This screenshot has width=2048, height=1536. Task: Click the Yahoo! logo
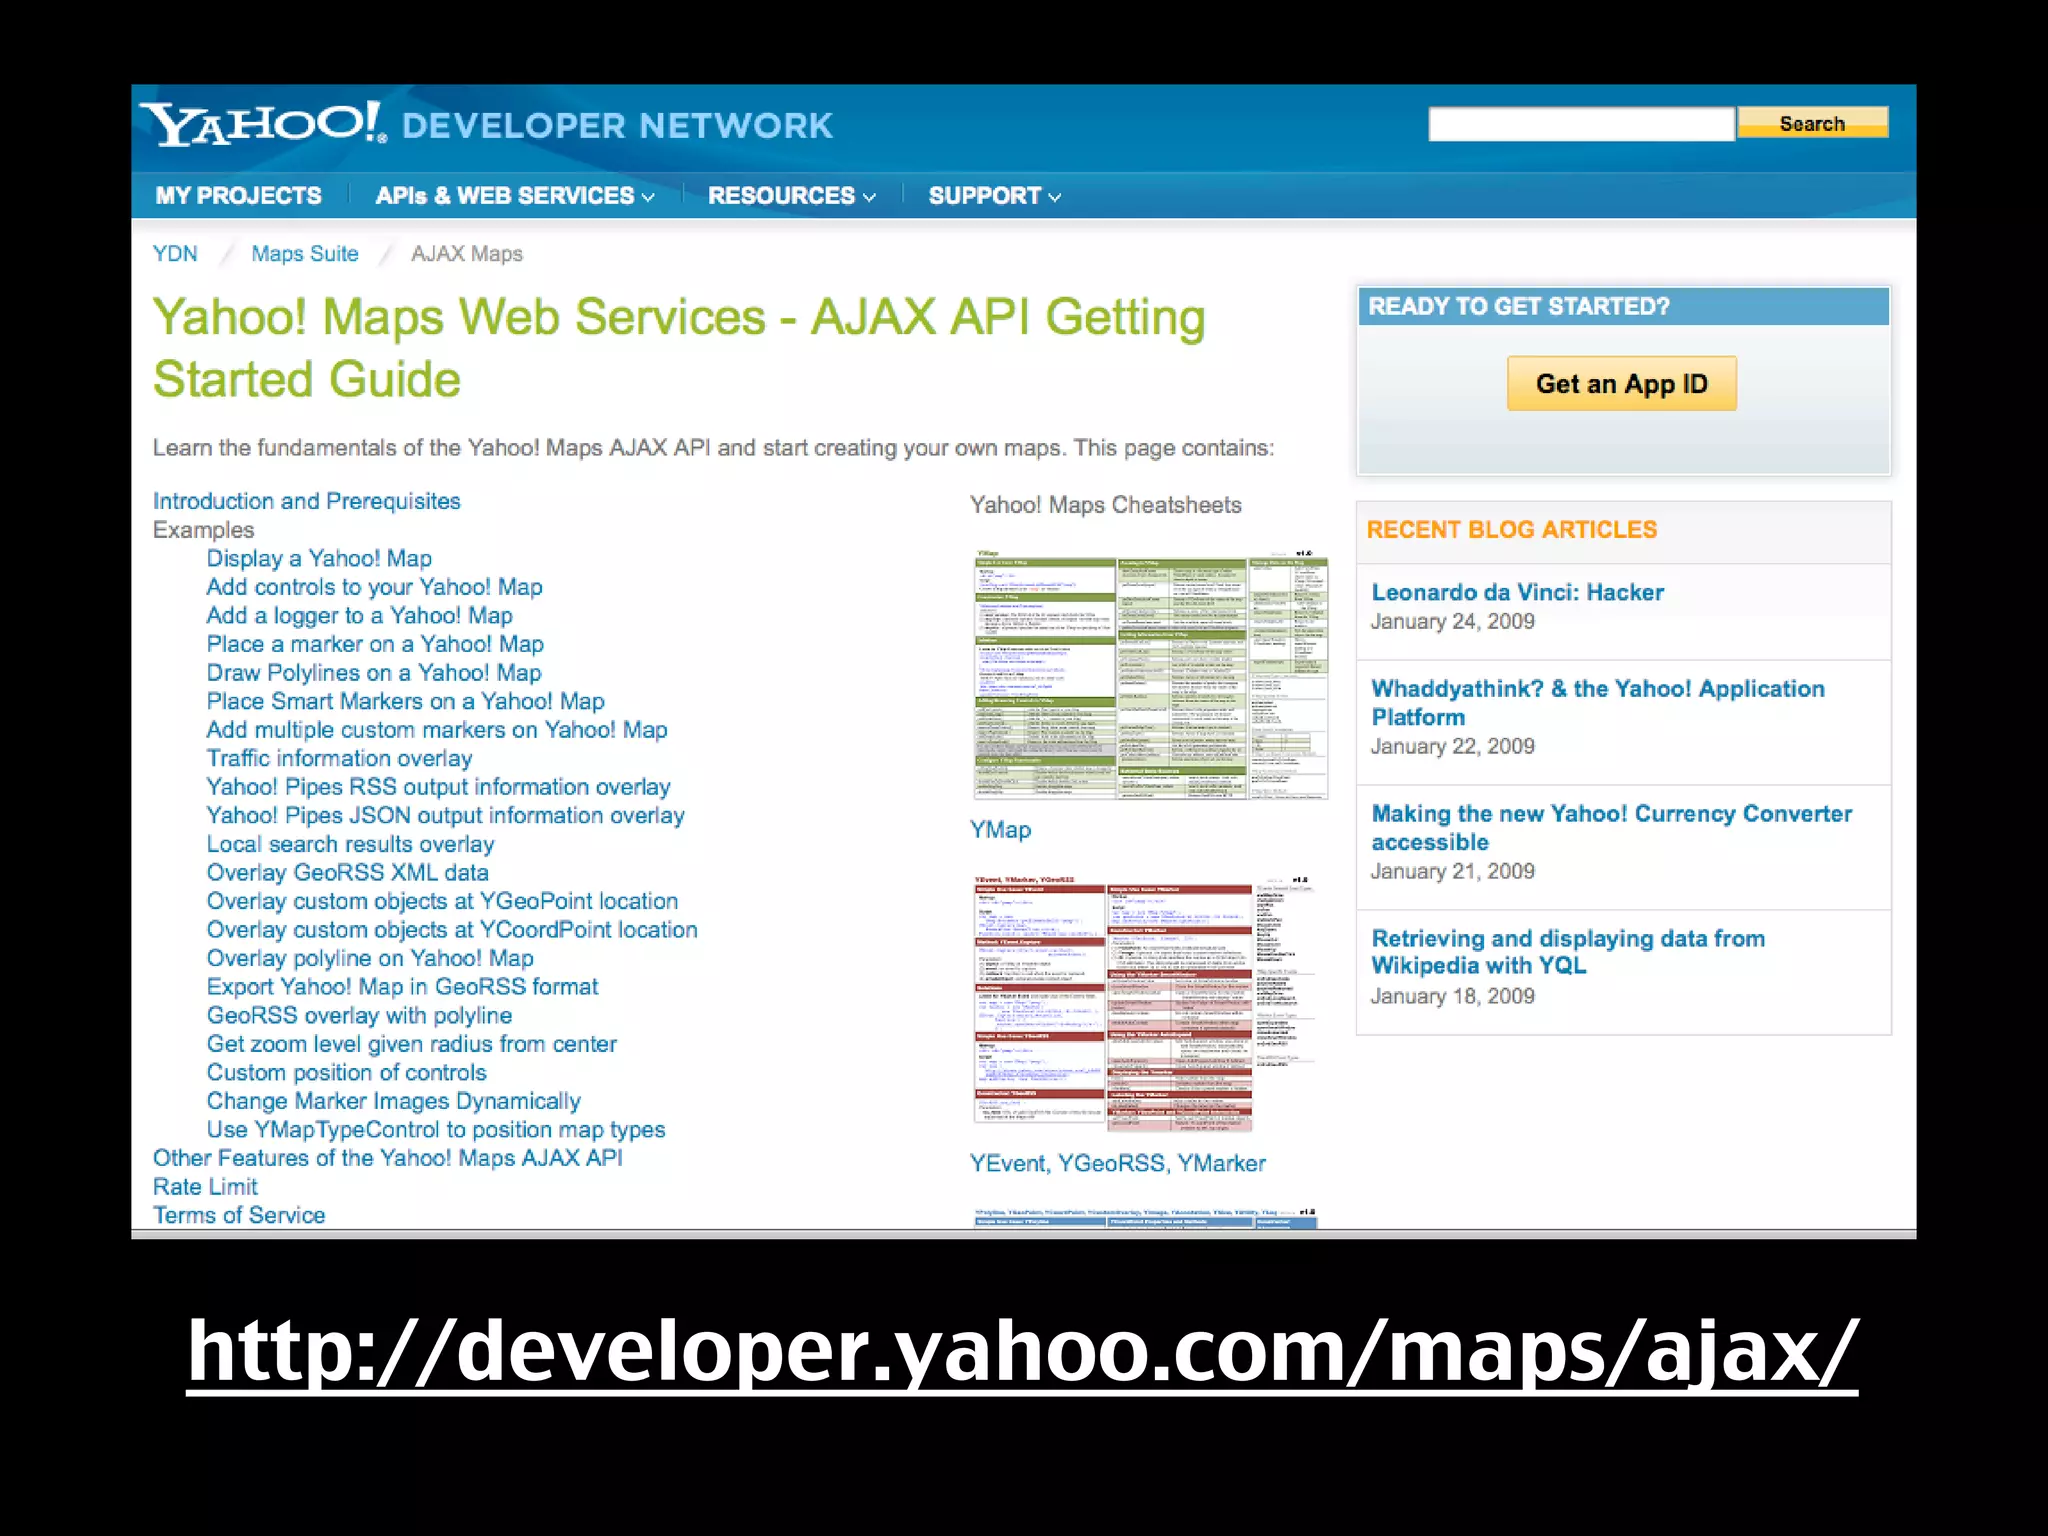point(262,124)
